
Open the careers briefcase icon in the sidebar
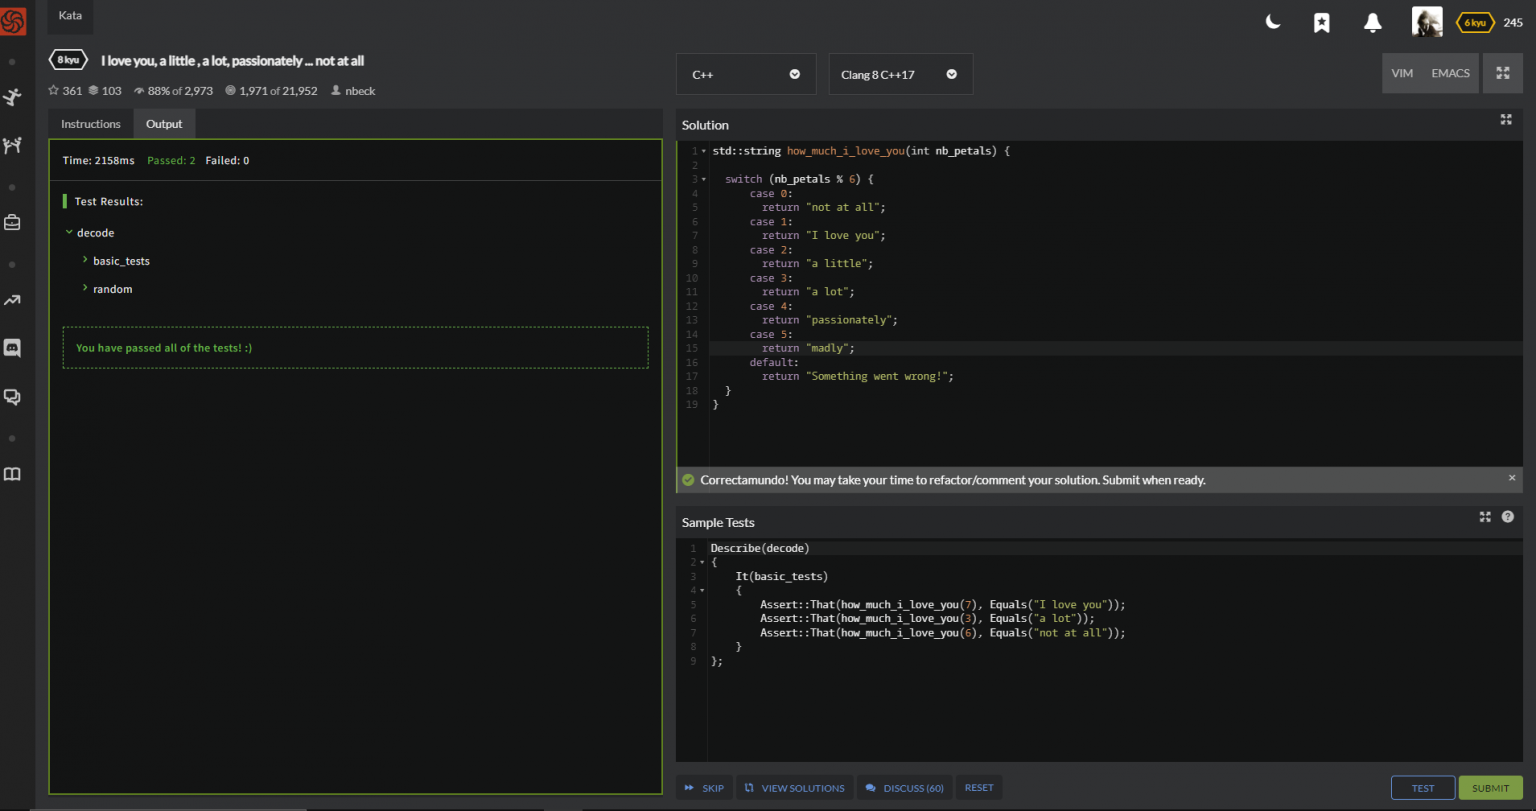[13, 222]
